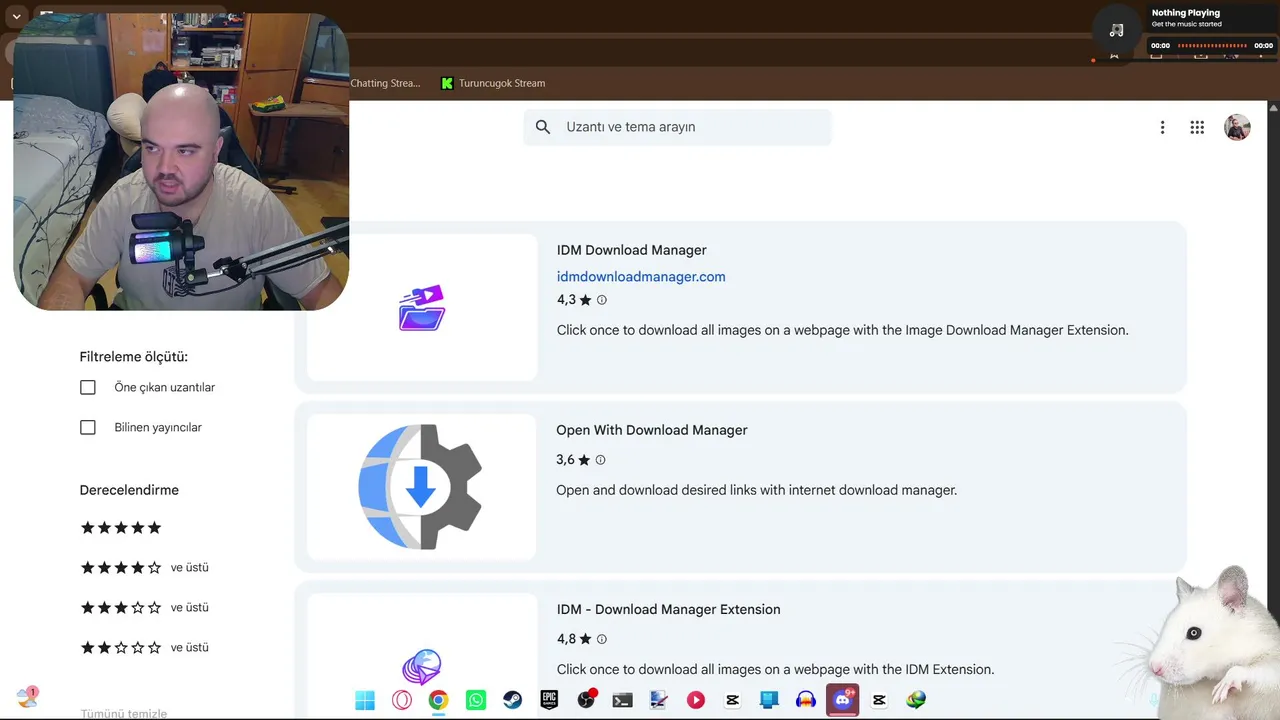1280x720 pixels.
Task: Open the 'Open With Download Manager' extension title
Action: click(652, 430)
